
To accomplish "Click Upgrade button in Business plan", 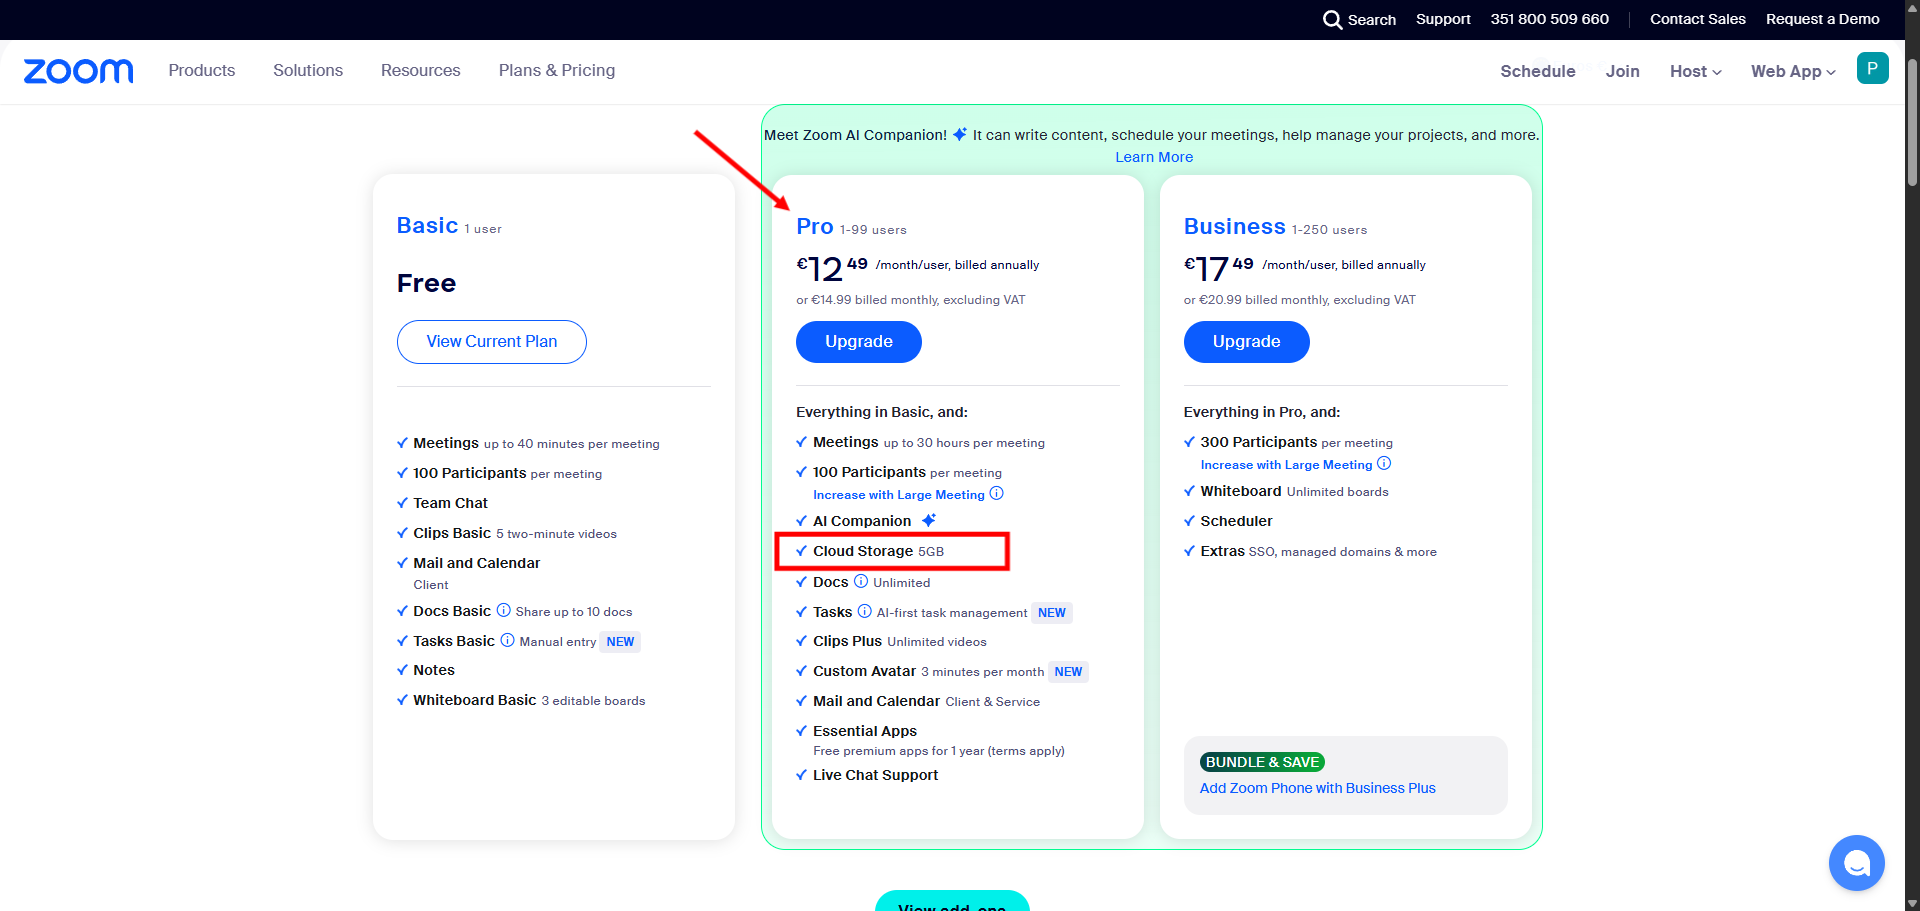I will point(1246,342).
